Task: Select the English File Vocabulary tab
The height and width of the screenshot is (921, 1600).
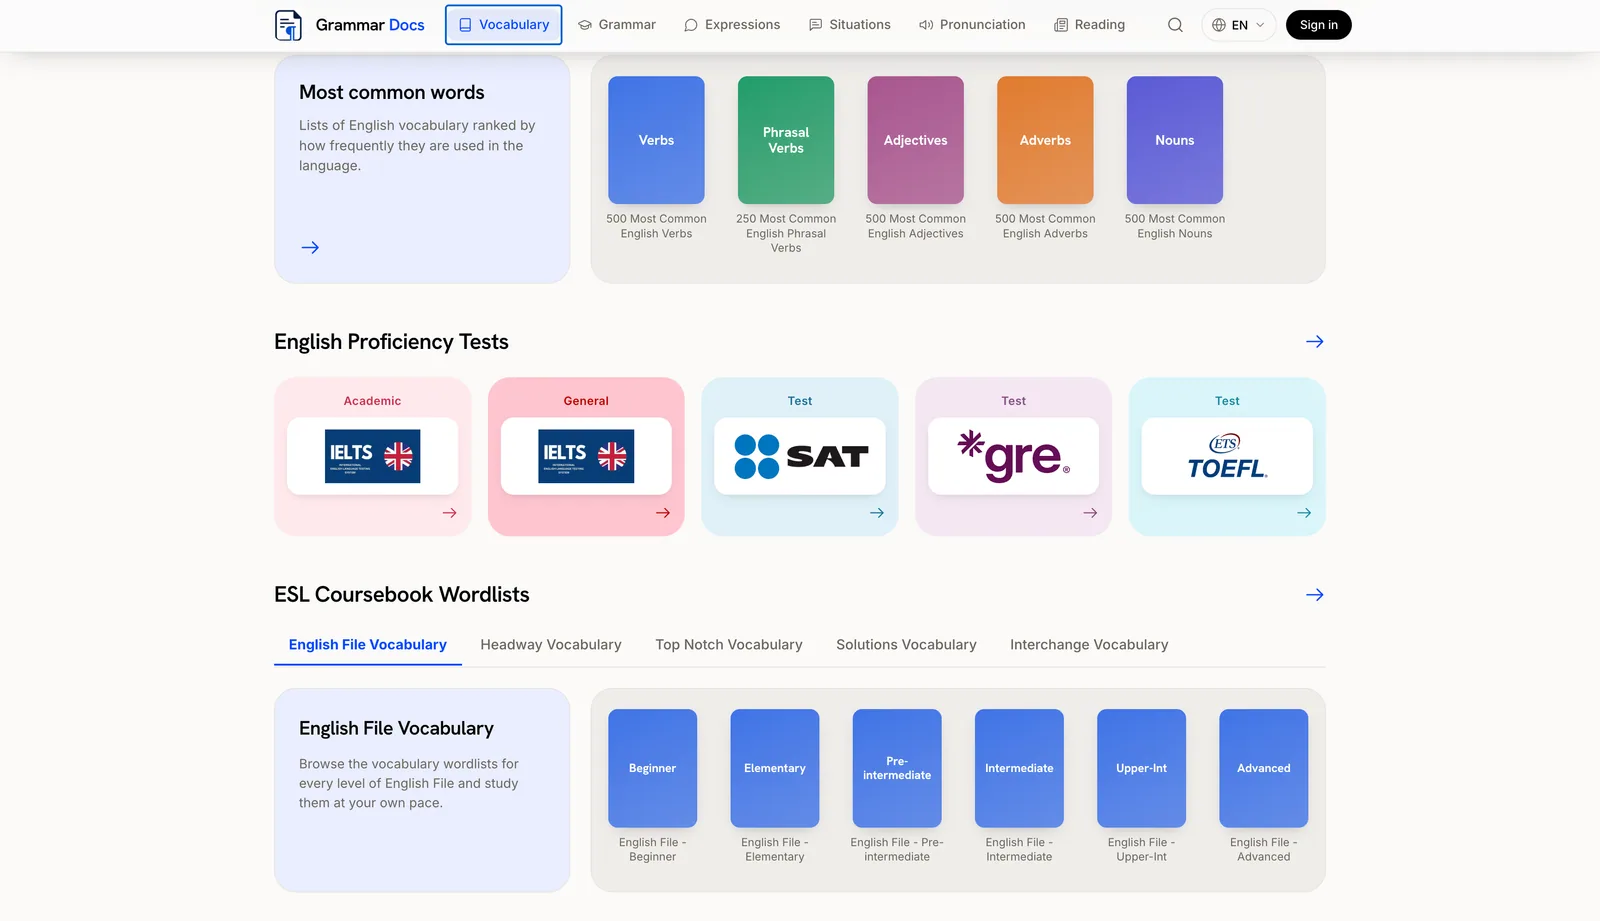Action: (368, 645)
